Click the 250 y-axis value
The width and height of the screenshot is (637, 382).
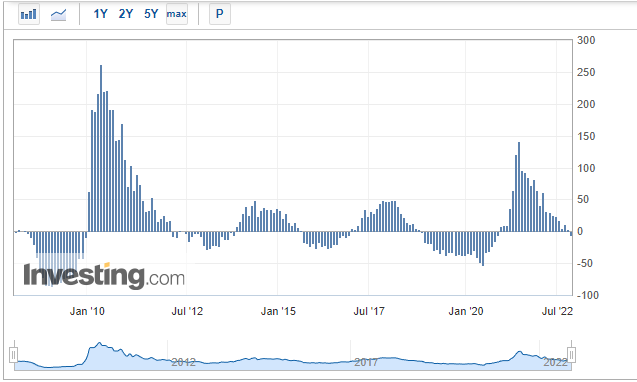pyautogui.click(x=586, y=72)
